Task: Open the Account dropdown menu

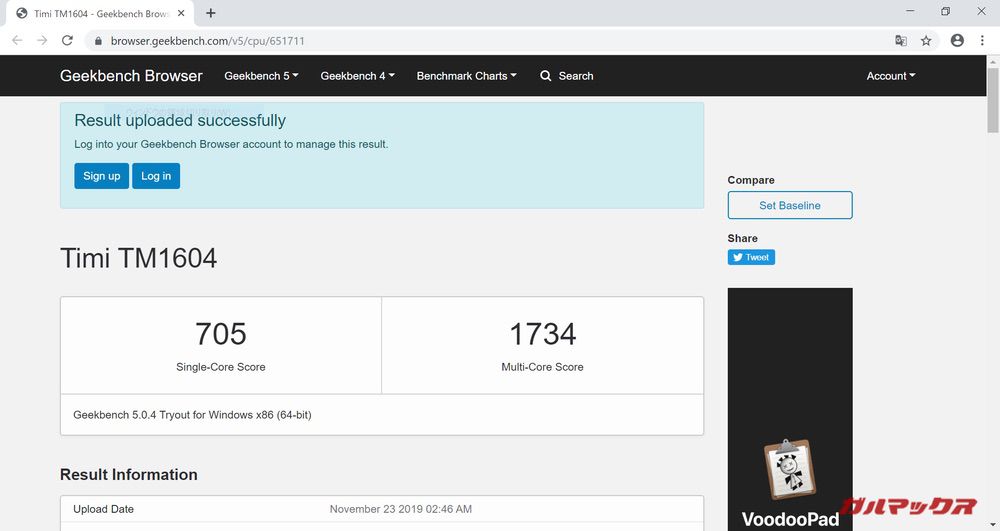Action: tap(890, 76)
